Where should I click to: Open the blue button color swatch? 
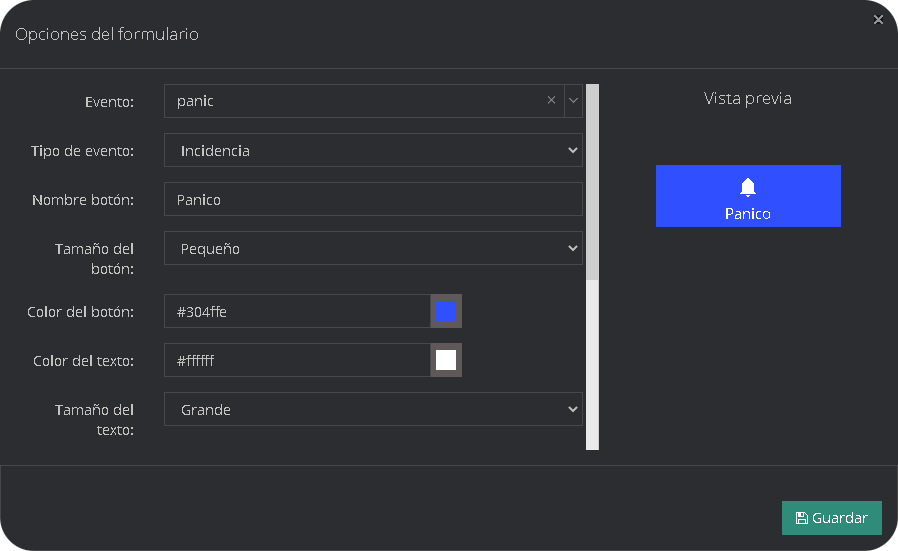pyautogui.click(x=446, y=312)
